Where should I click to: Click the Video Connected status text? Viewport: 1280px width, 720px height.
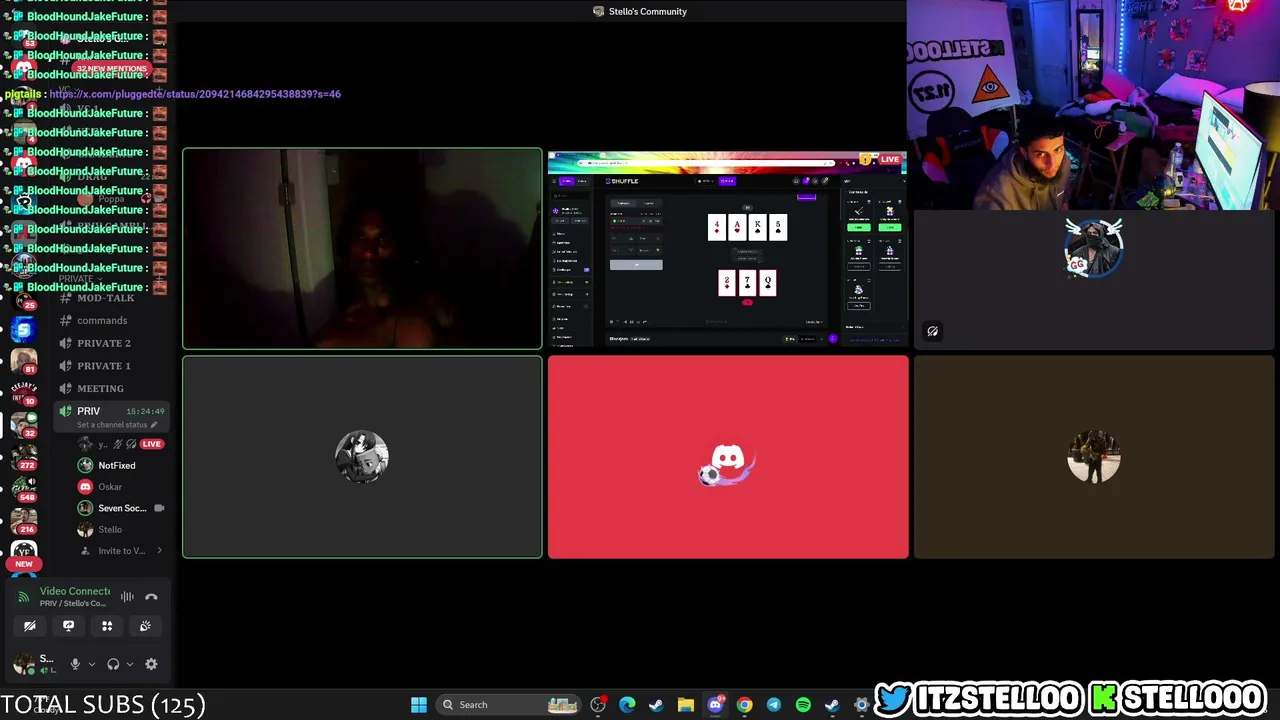pyautogui.click(x=75, y=591)
